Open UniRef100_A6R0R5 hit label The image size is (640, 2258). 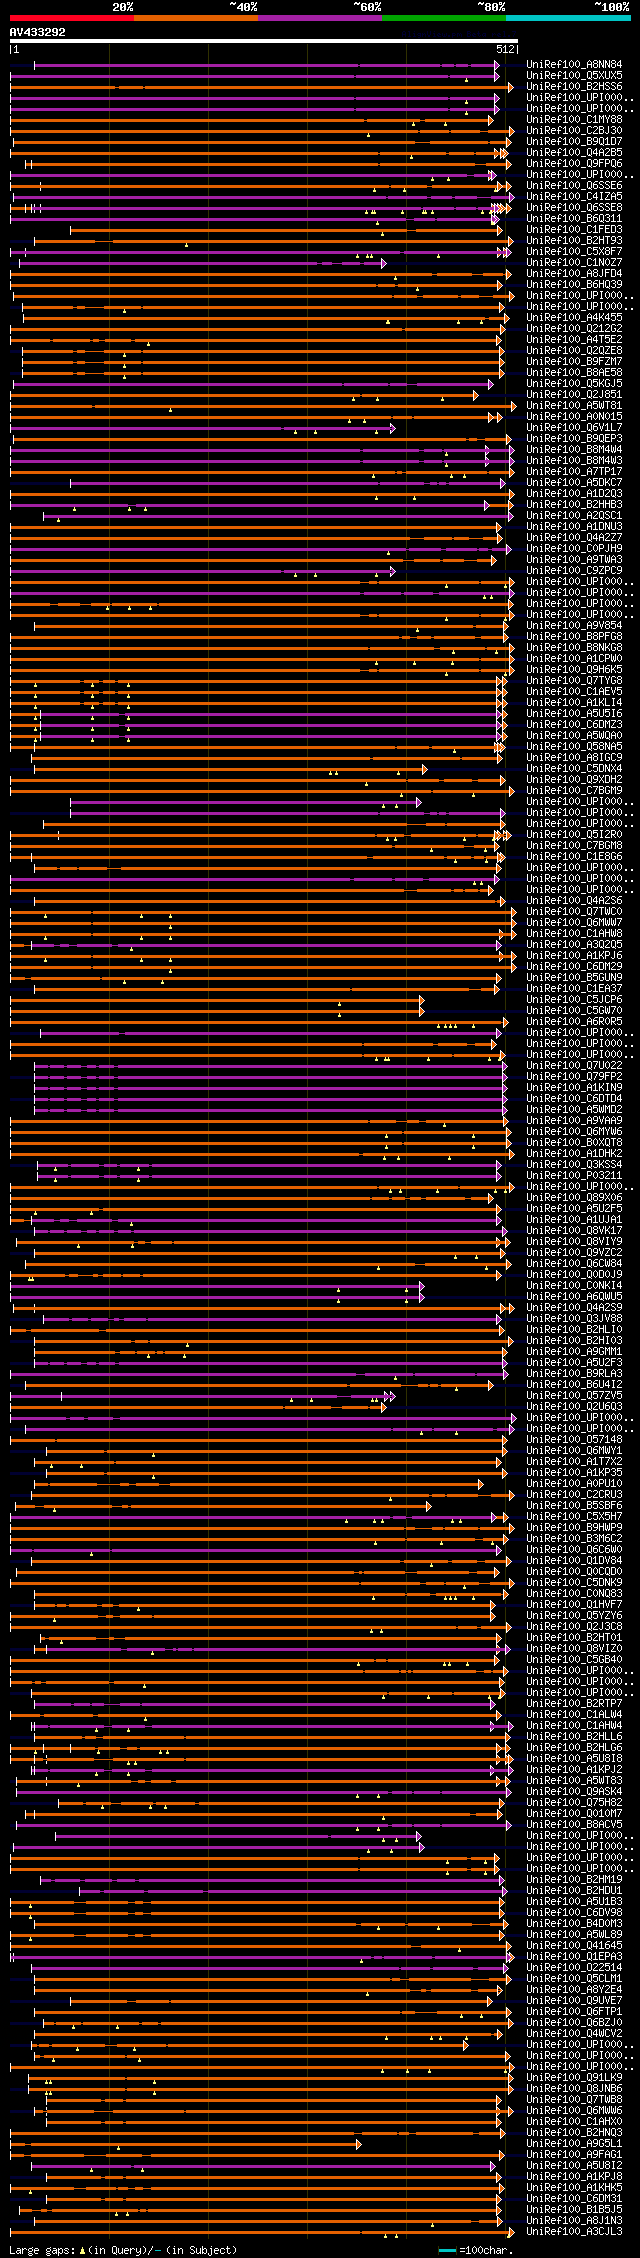[574, 1021]
